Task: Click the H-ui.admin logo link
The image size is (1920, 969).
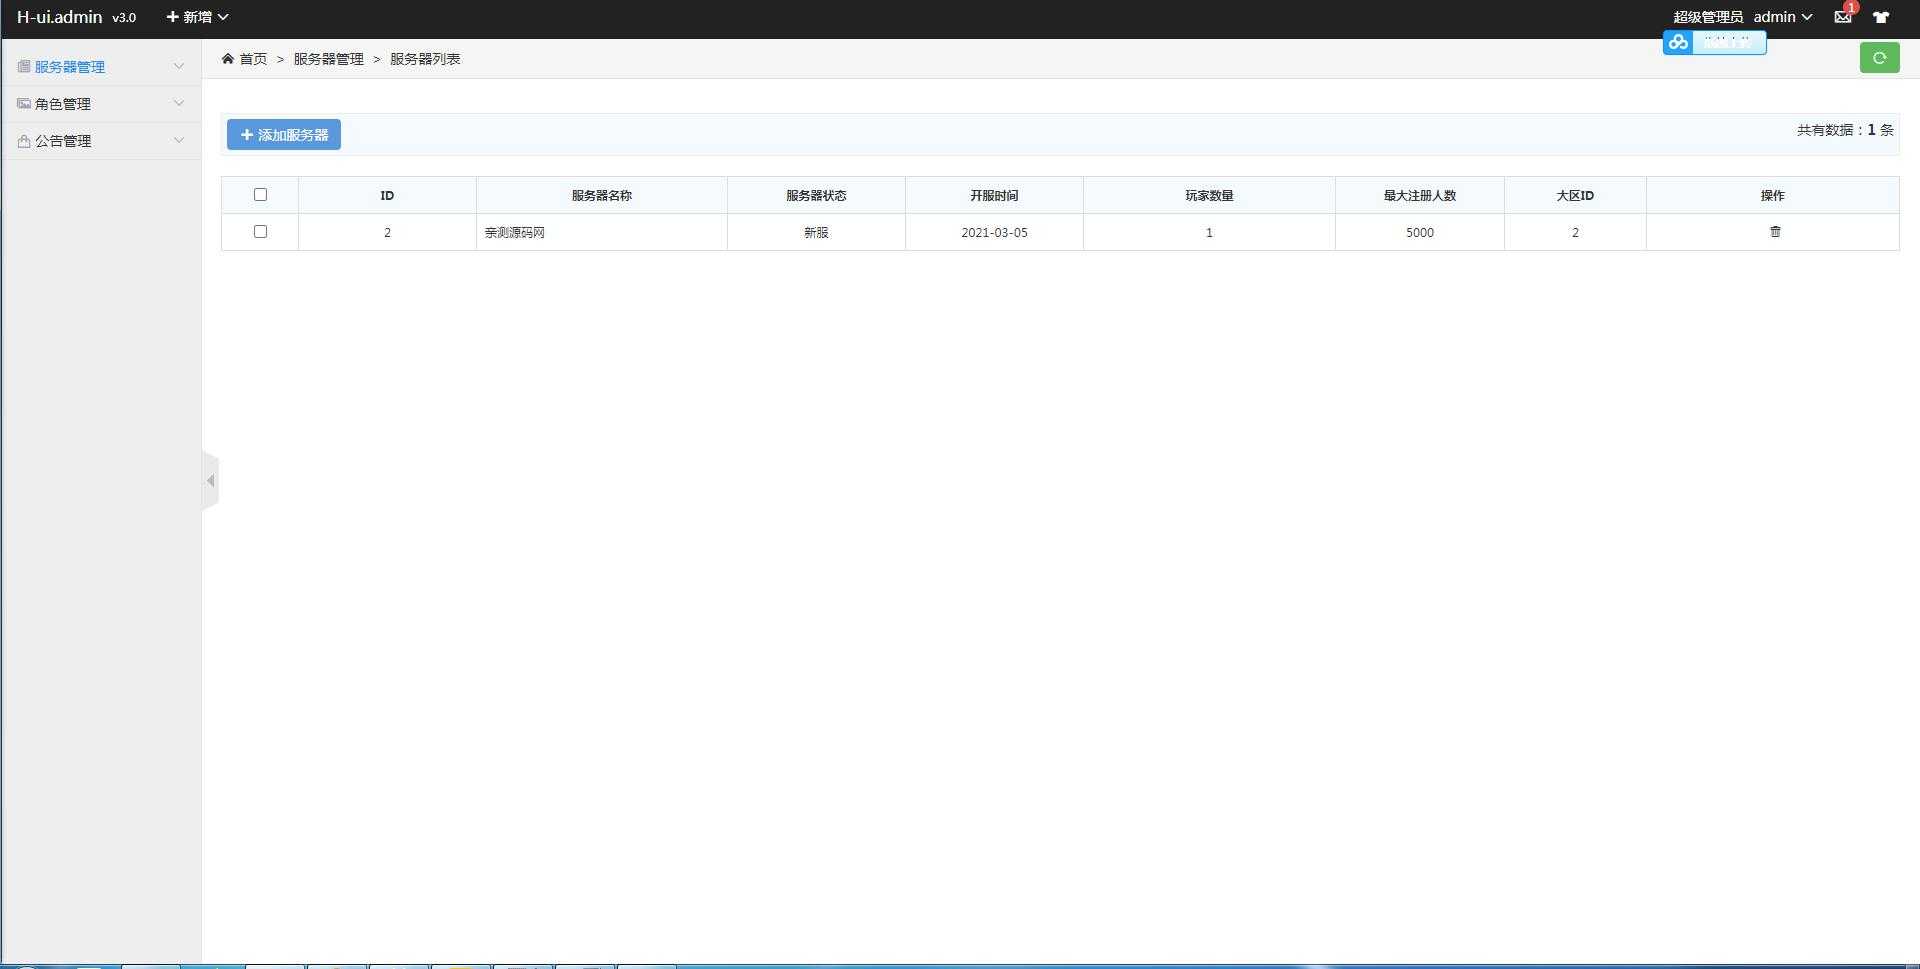Action: tap(60, 17)
